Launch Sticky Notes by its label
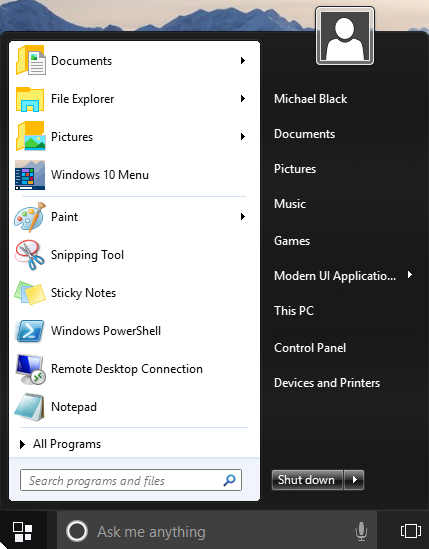Screen dimensions: 429x549 point(83,293)
